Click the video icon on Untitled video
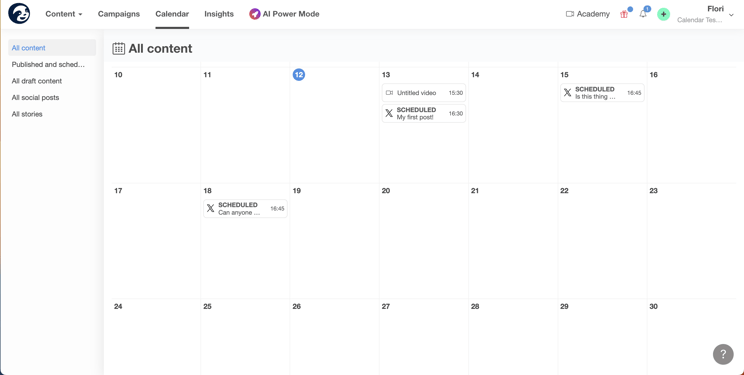744x375 pixels. 389,93
